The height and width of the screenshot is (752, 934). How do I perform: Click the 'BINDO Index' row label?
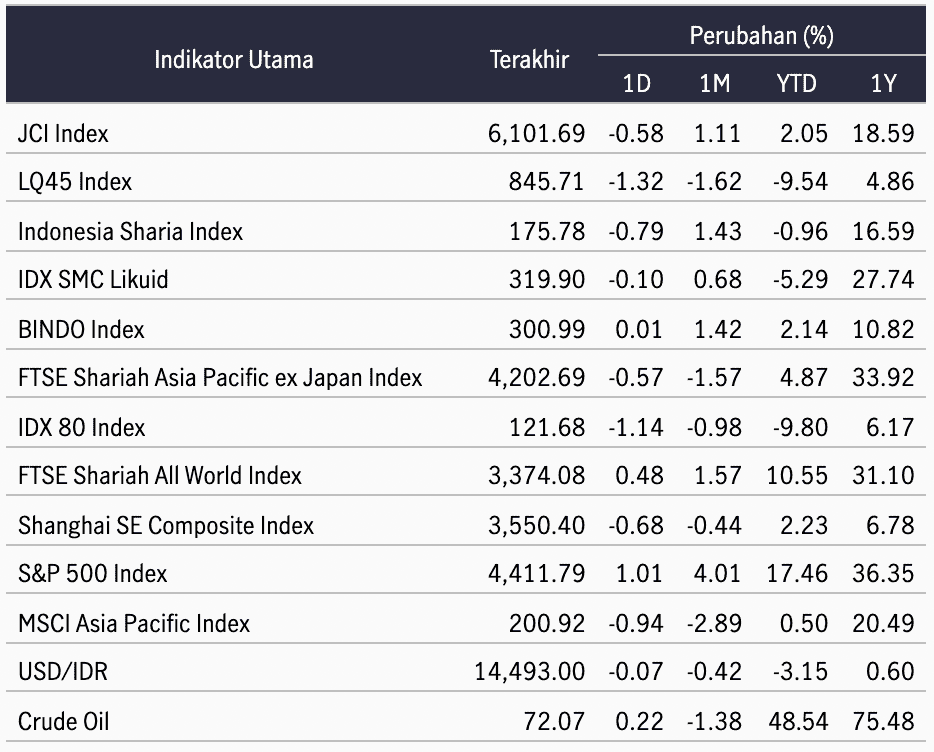(81, 330)
